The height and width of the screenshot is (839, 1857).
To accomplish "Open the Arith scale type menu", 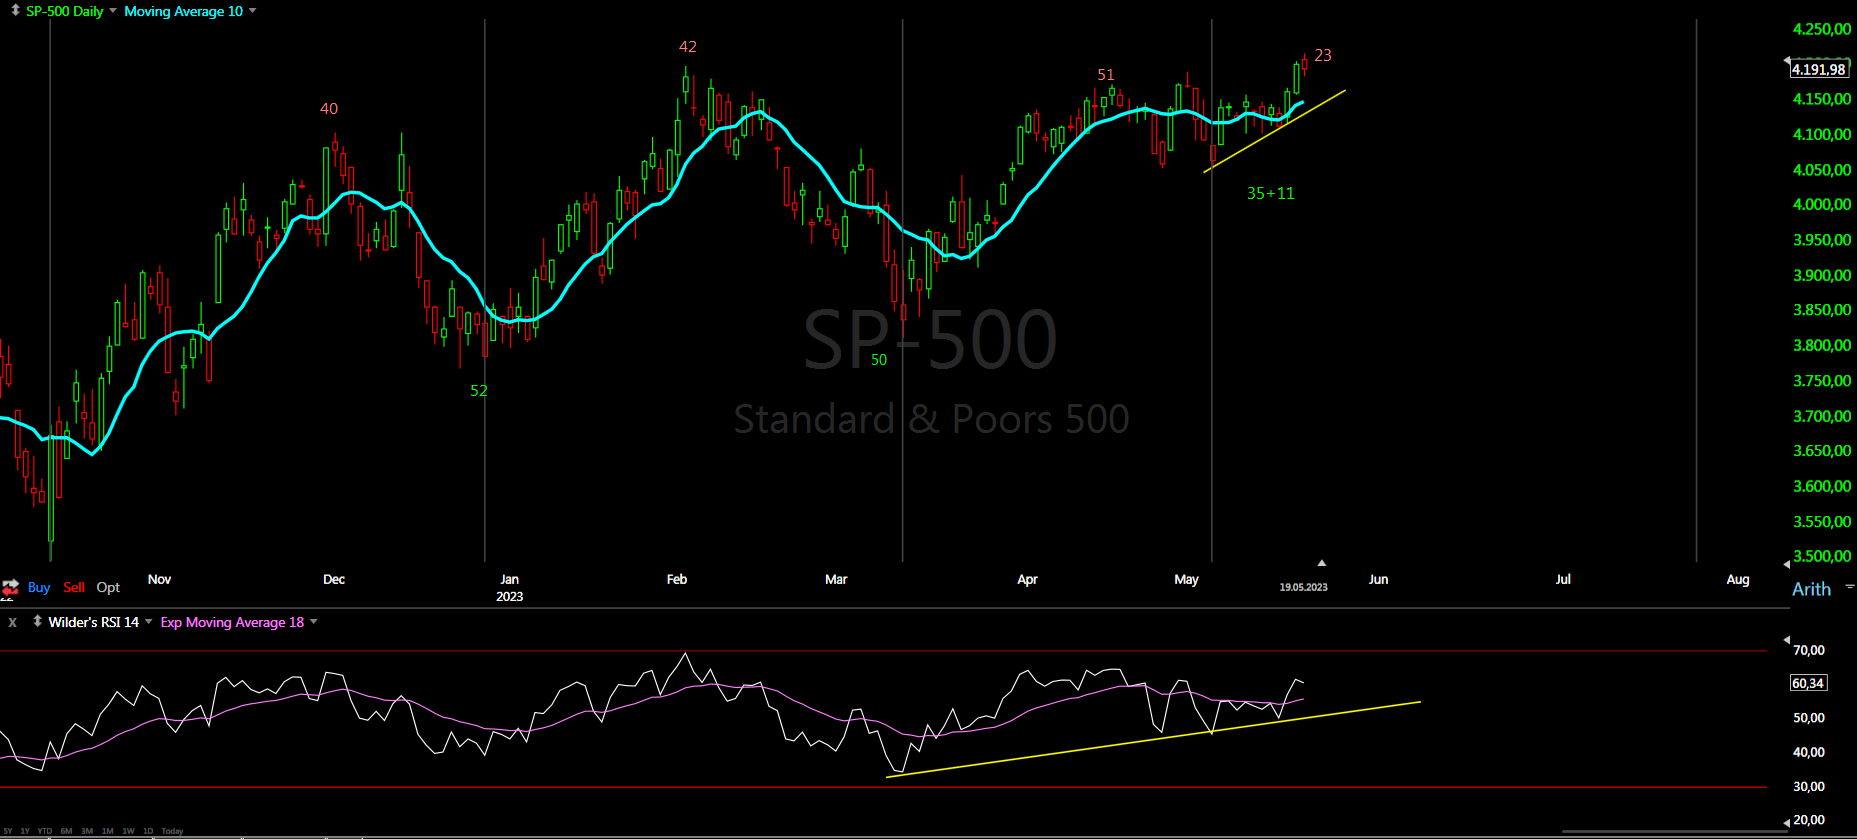I will pos(1811,589).
